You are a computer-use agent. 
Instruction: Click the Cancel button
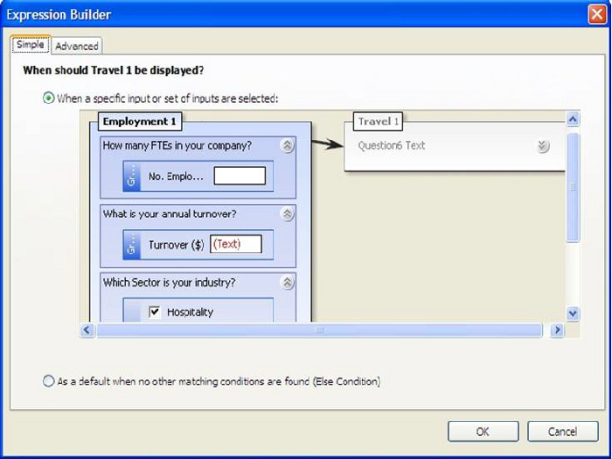coord(563,431)
